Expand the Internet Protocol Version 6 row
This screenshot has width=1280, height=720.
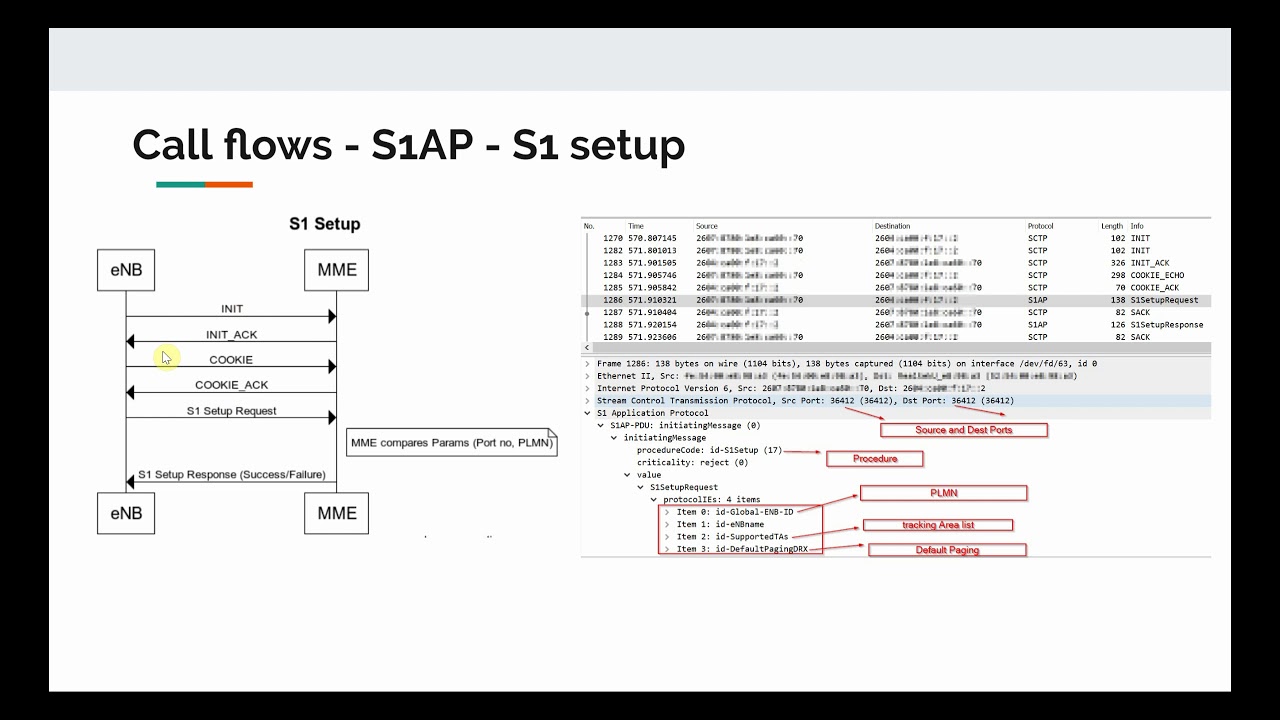pyautogui.click(x=588, y=388)
